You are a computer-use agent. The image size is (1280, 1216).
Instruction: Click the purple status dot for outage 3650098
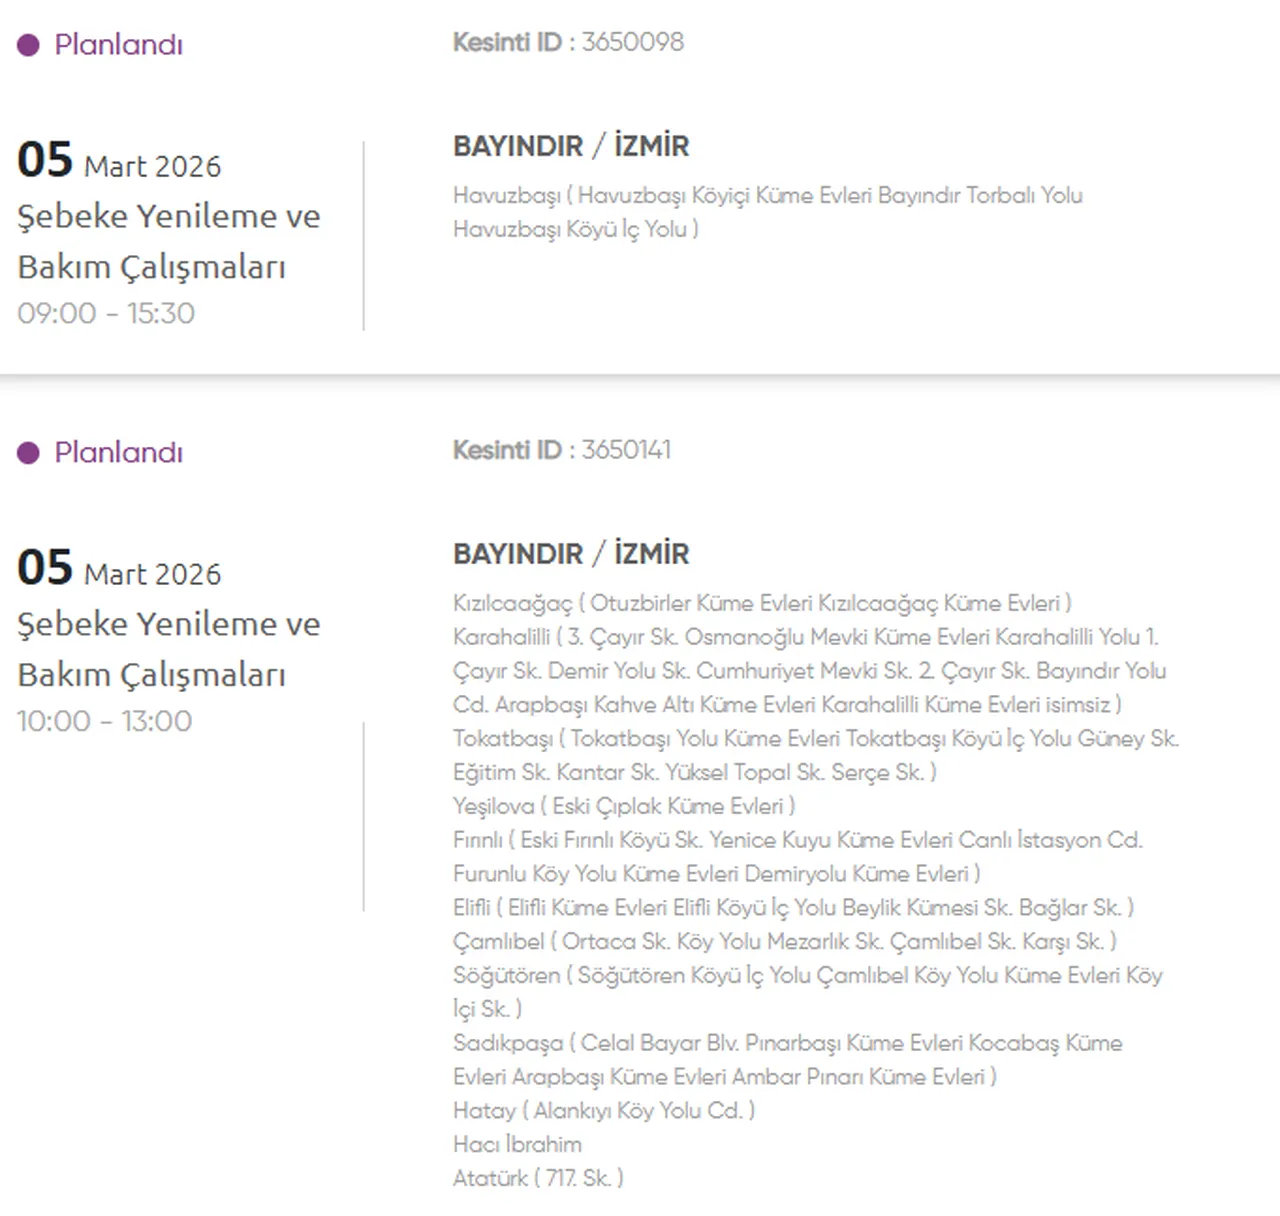pyautogui.click(x=28, y=45)
